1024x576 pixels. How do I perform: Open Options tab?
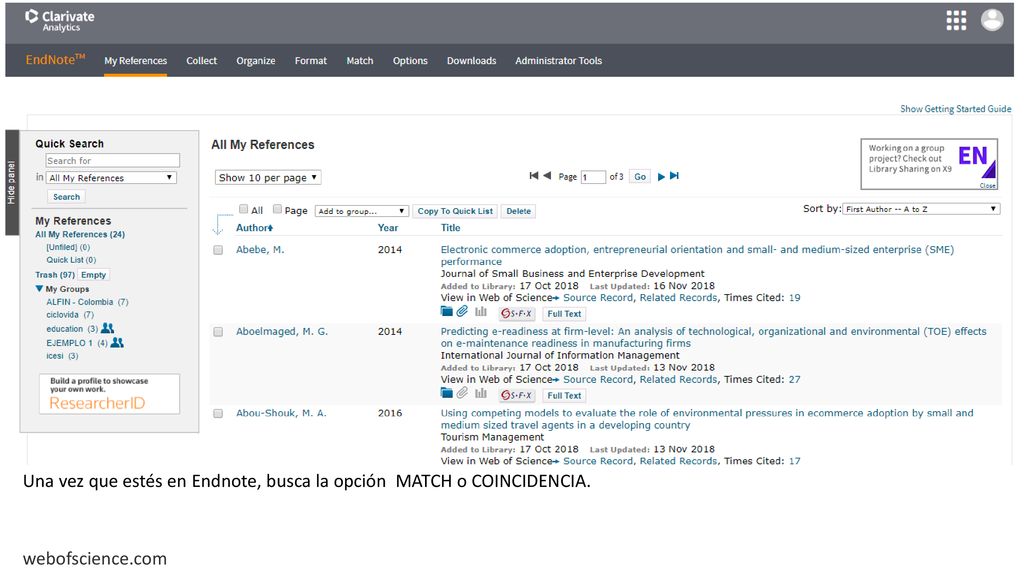point(410,61)
